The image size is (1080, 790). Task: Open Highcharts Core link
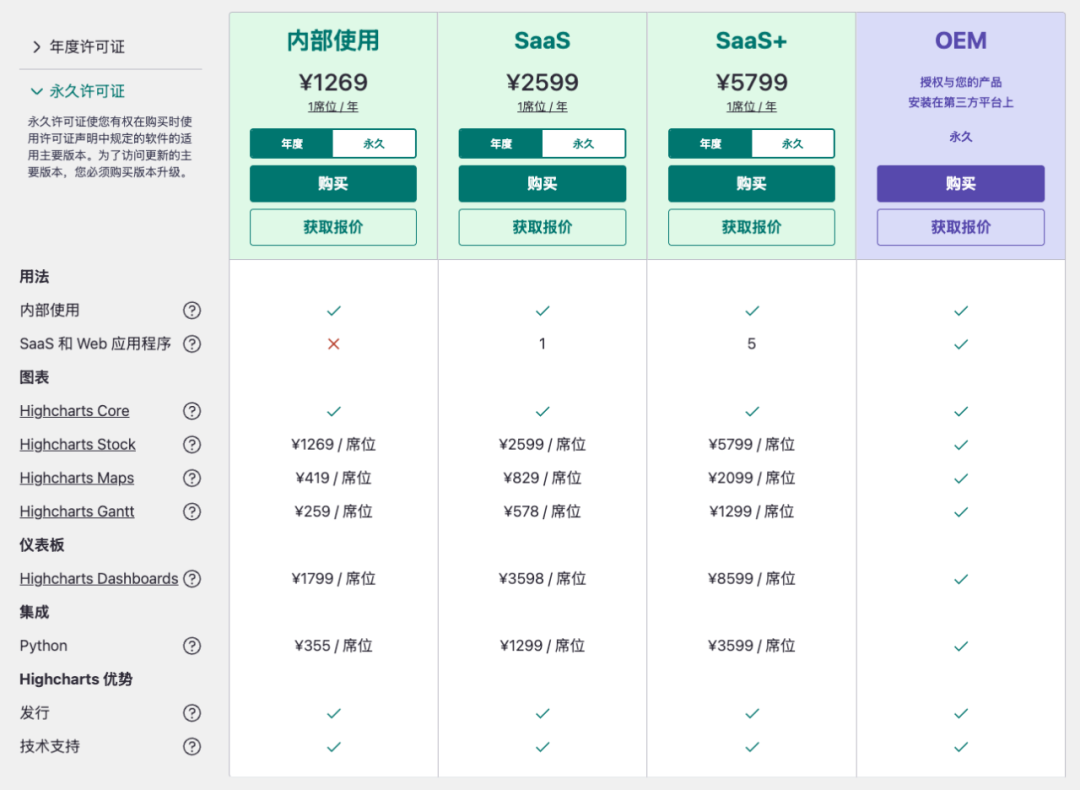(x=74, y=411)
